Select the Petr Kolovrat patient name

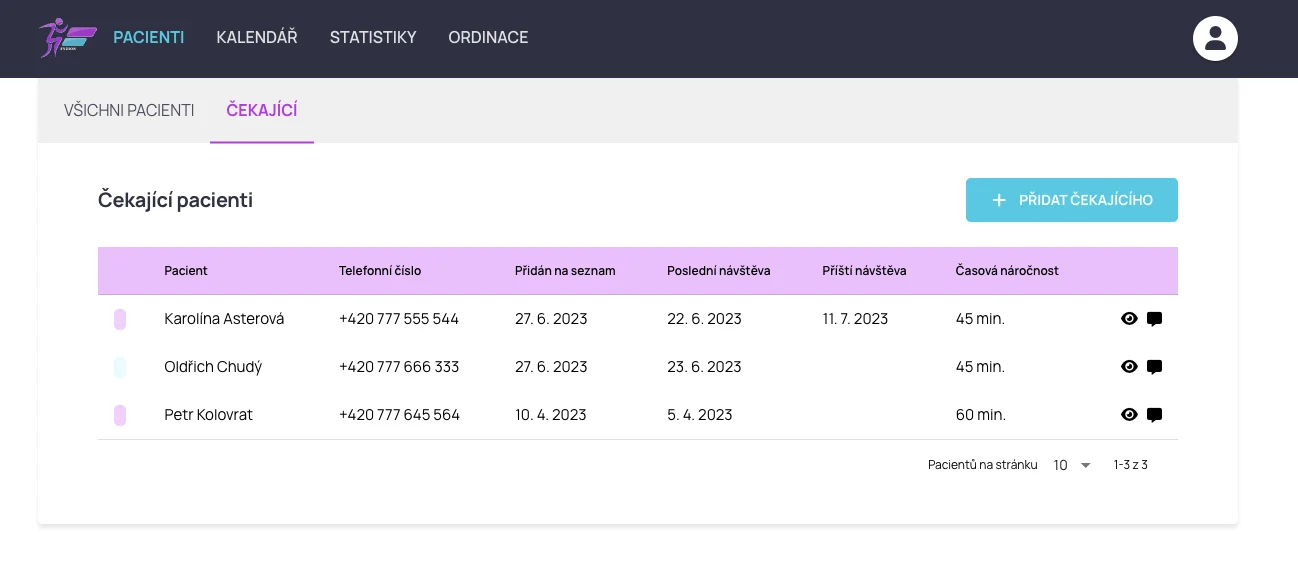[x=208, y=415]
